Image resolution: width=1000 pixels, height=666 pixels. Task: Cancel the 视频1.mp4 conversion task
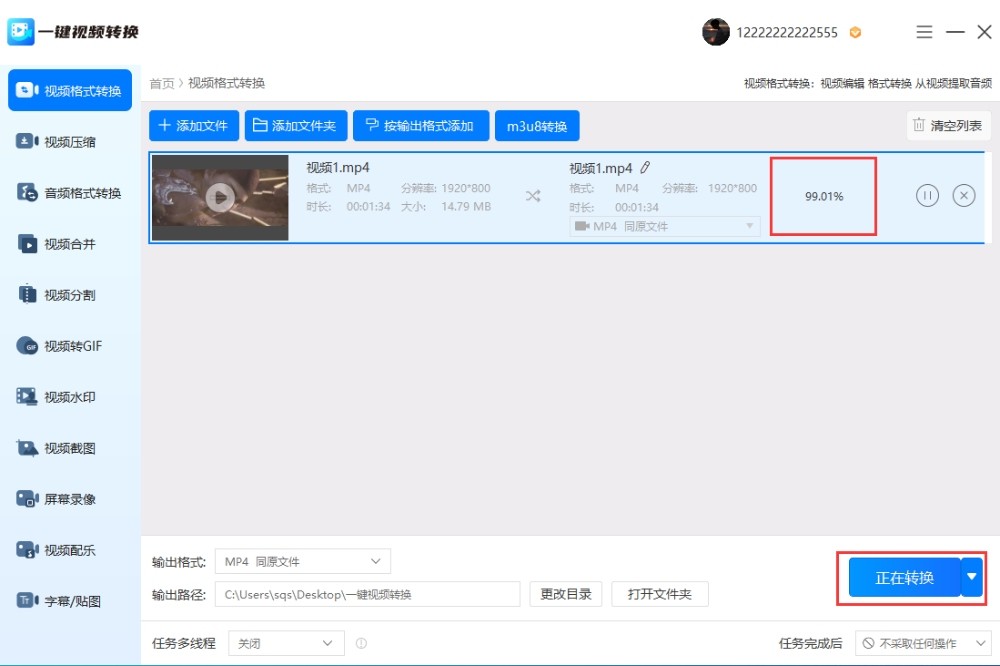click(963, 196)
